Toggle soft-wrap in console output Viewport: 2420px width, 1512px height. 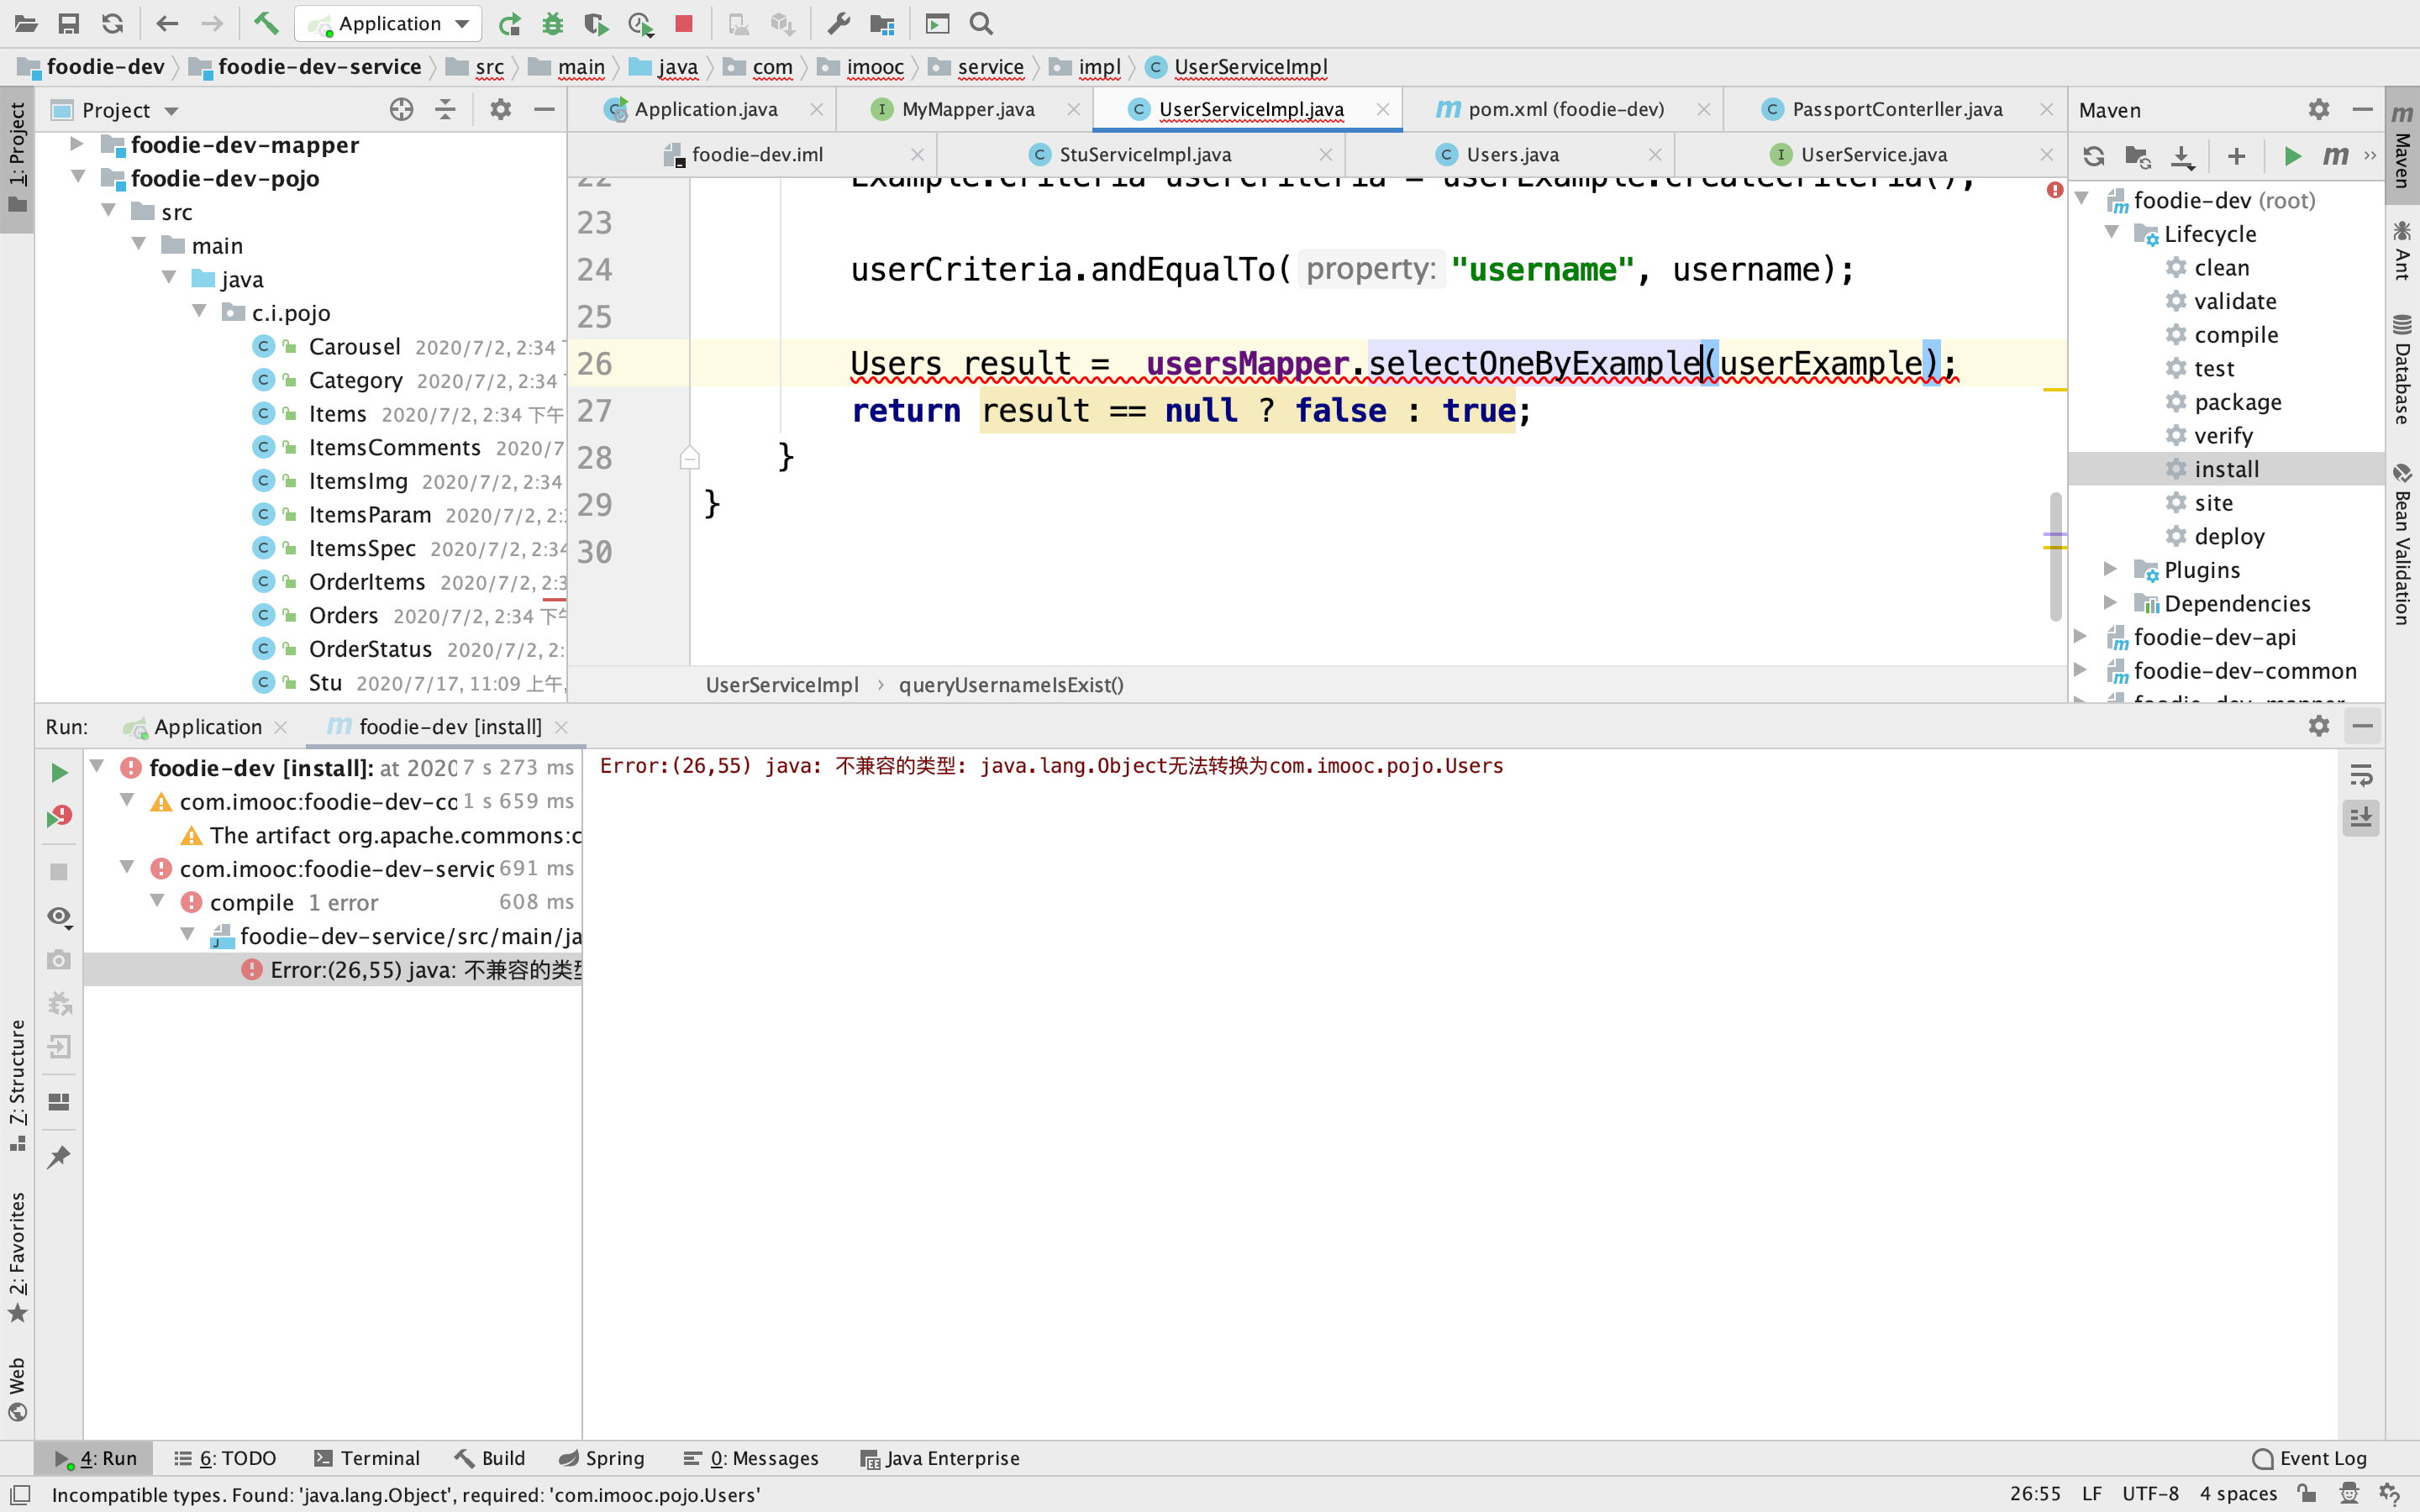point(2361,775)
